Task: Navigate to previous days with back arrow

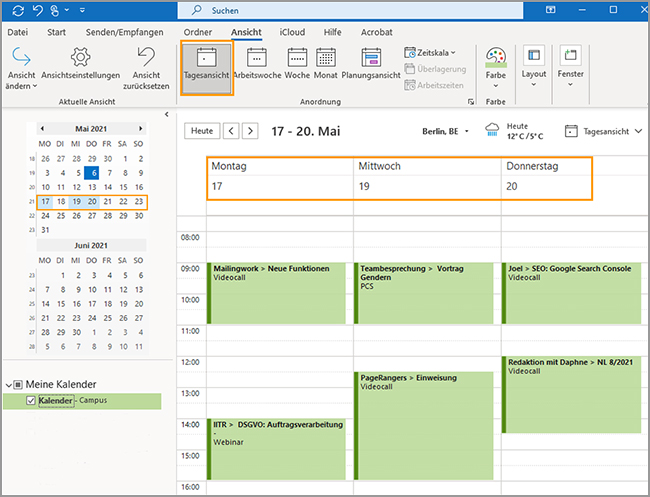Action: [x=231, y=131]
